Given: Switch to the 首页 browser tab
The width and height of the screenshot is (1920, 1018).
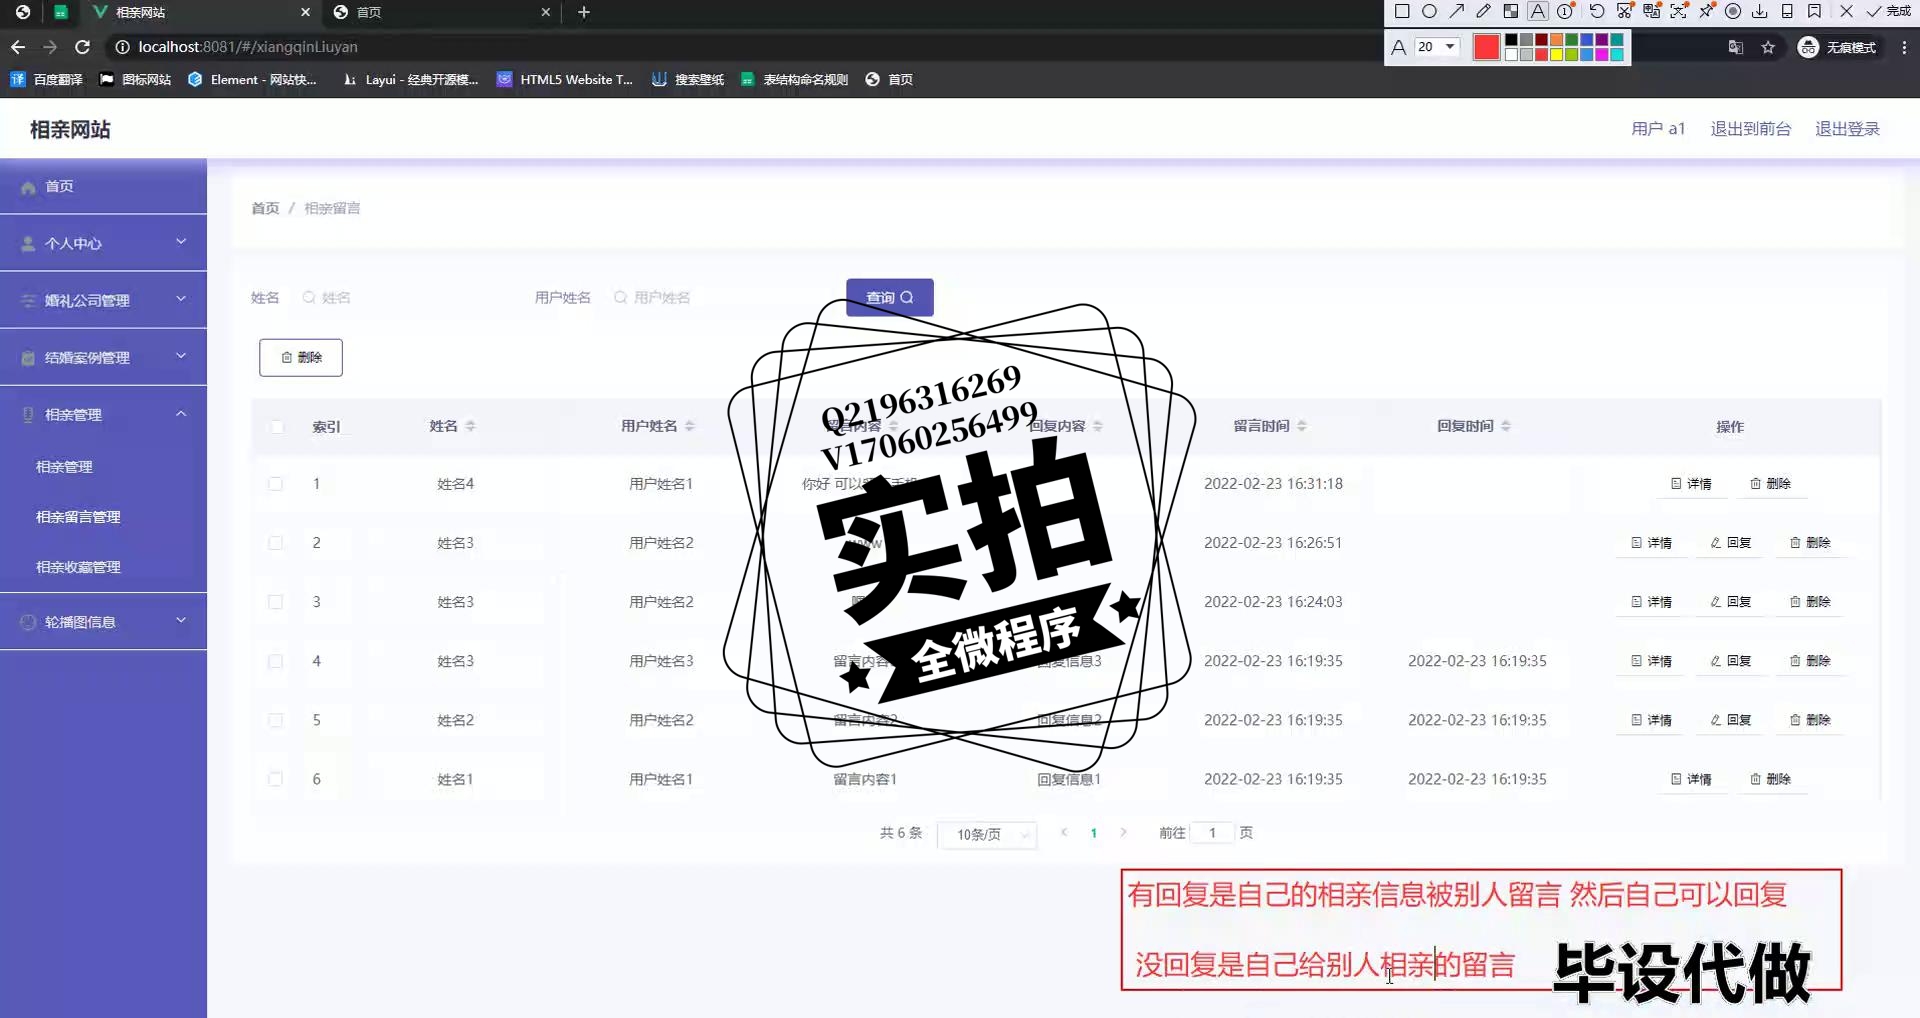Looking at the screenshot, I should coord(442,12).
